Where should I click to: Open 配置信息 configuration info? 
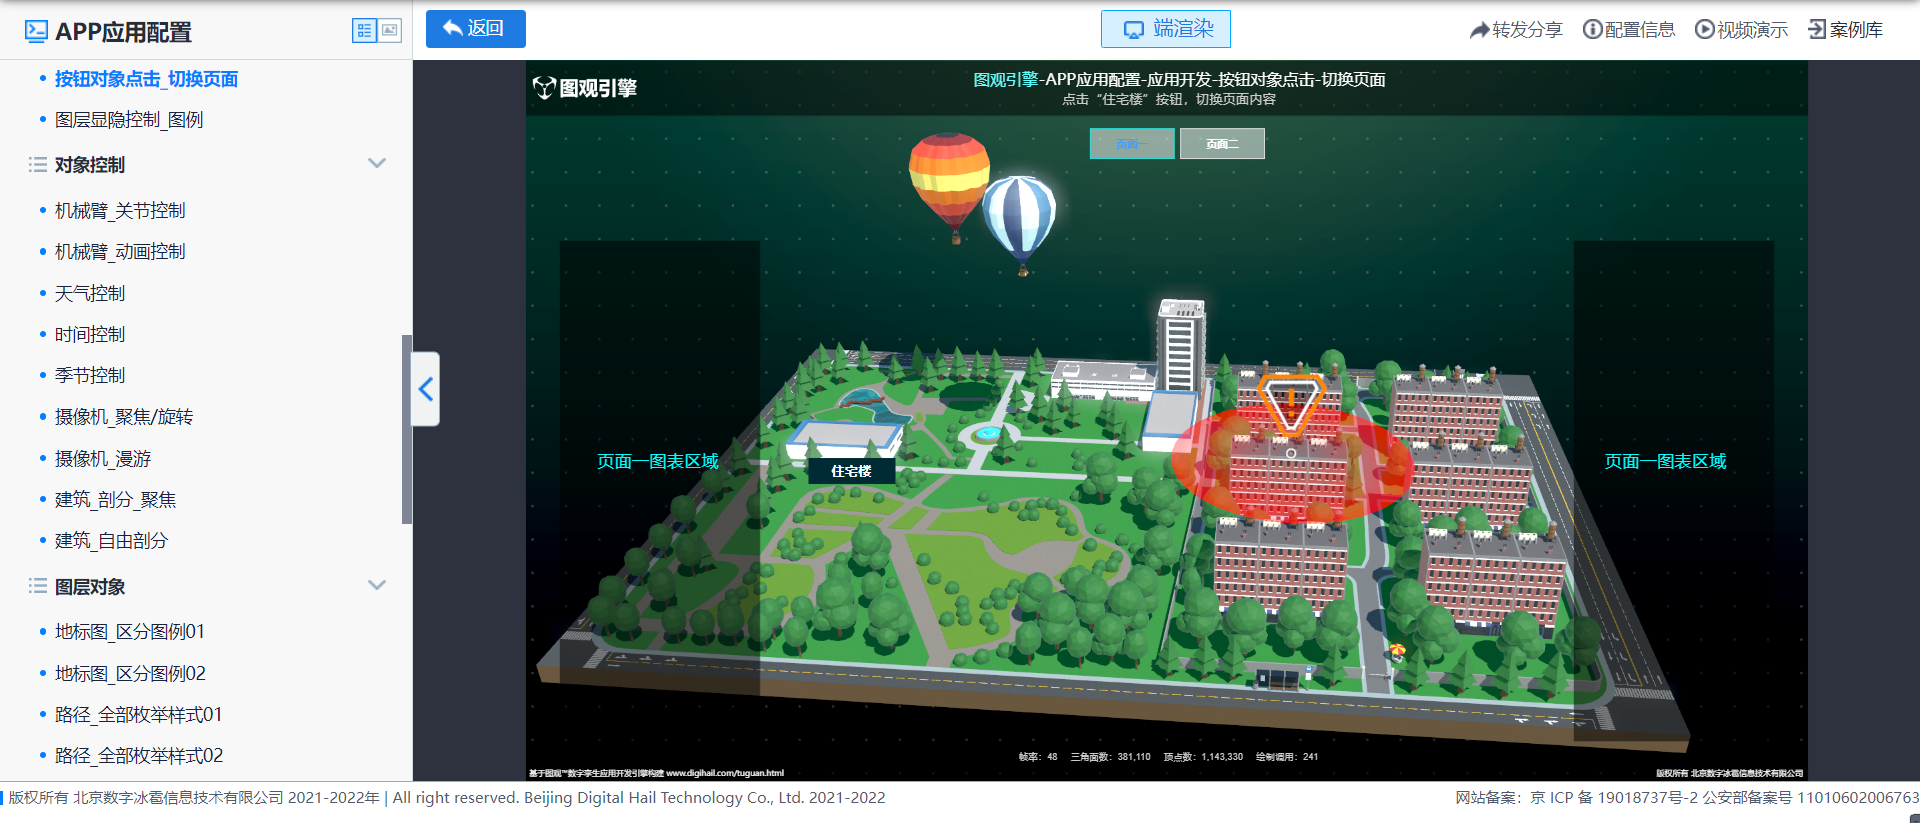click(x=1629, y=30)
